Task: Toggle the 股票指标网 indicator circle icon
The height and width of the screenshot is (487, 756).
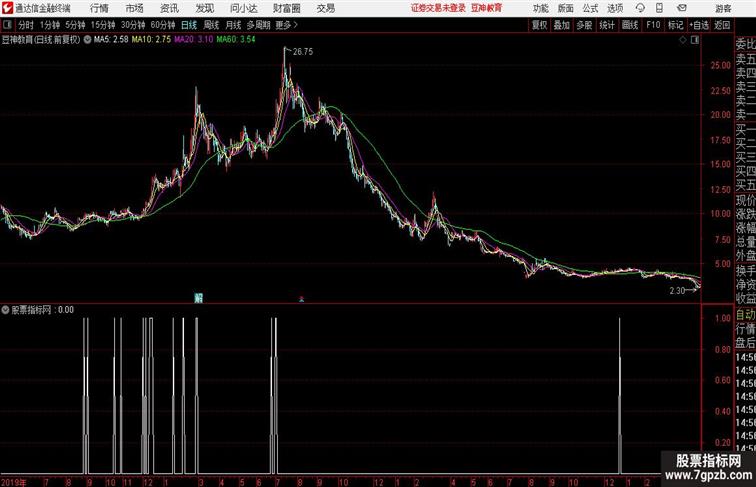Action: pos(5,310)
